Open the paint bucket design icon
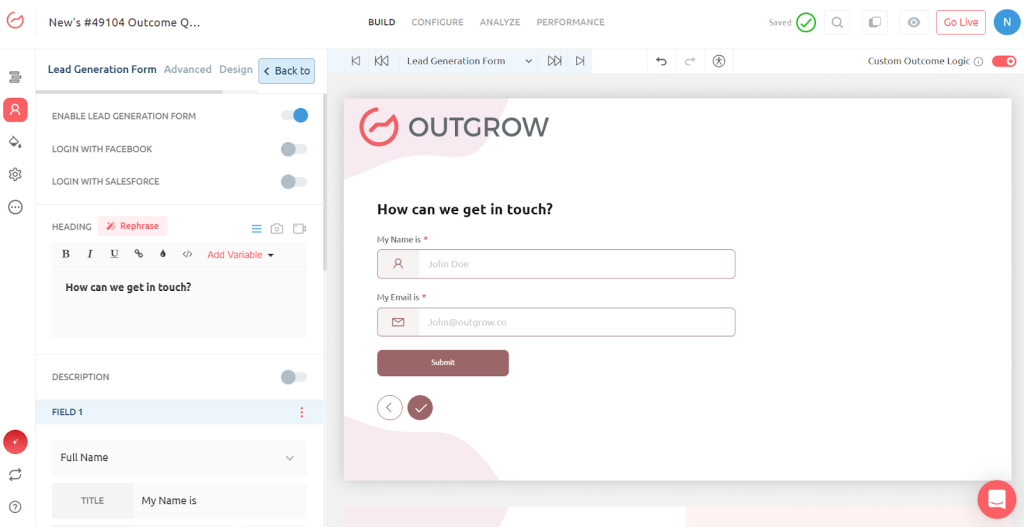 (x=15, y=142)
